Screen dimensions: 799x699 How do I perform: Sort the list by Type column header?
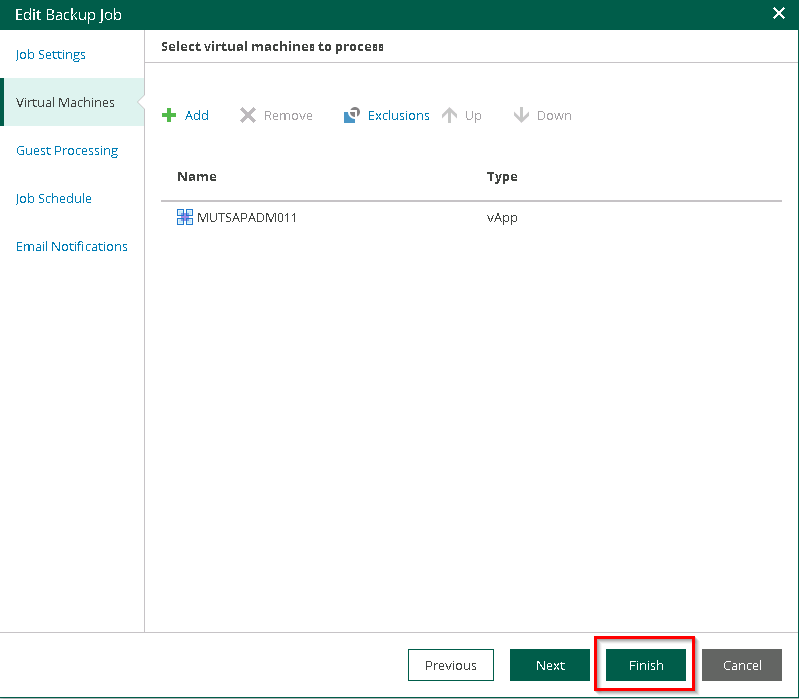501,177
